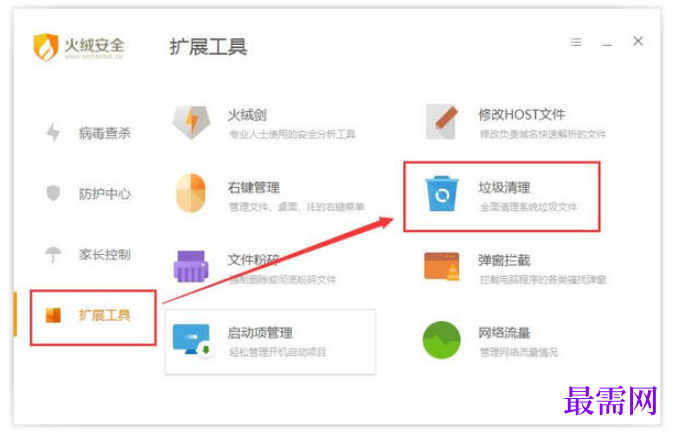The width and height of the screenshot is (676, 432).
Task: Click the 修改HOST文件 pencil icon
Action: [441, 122]
